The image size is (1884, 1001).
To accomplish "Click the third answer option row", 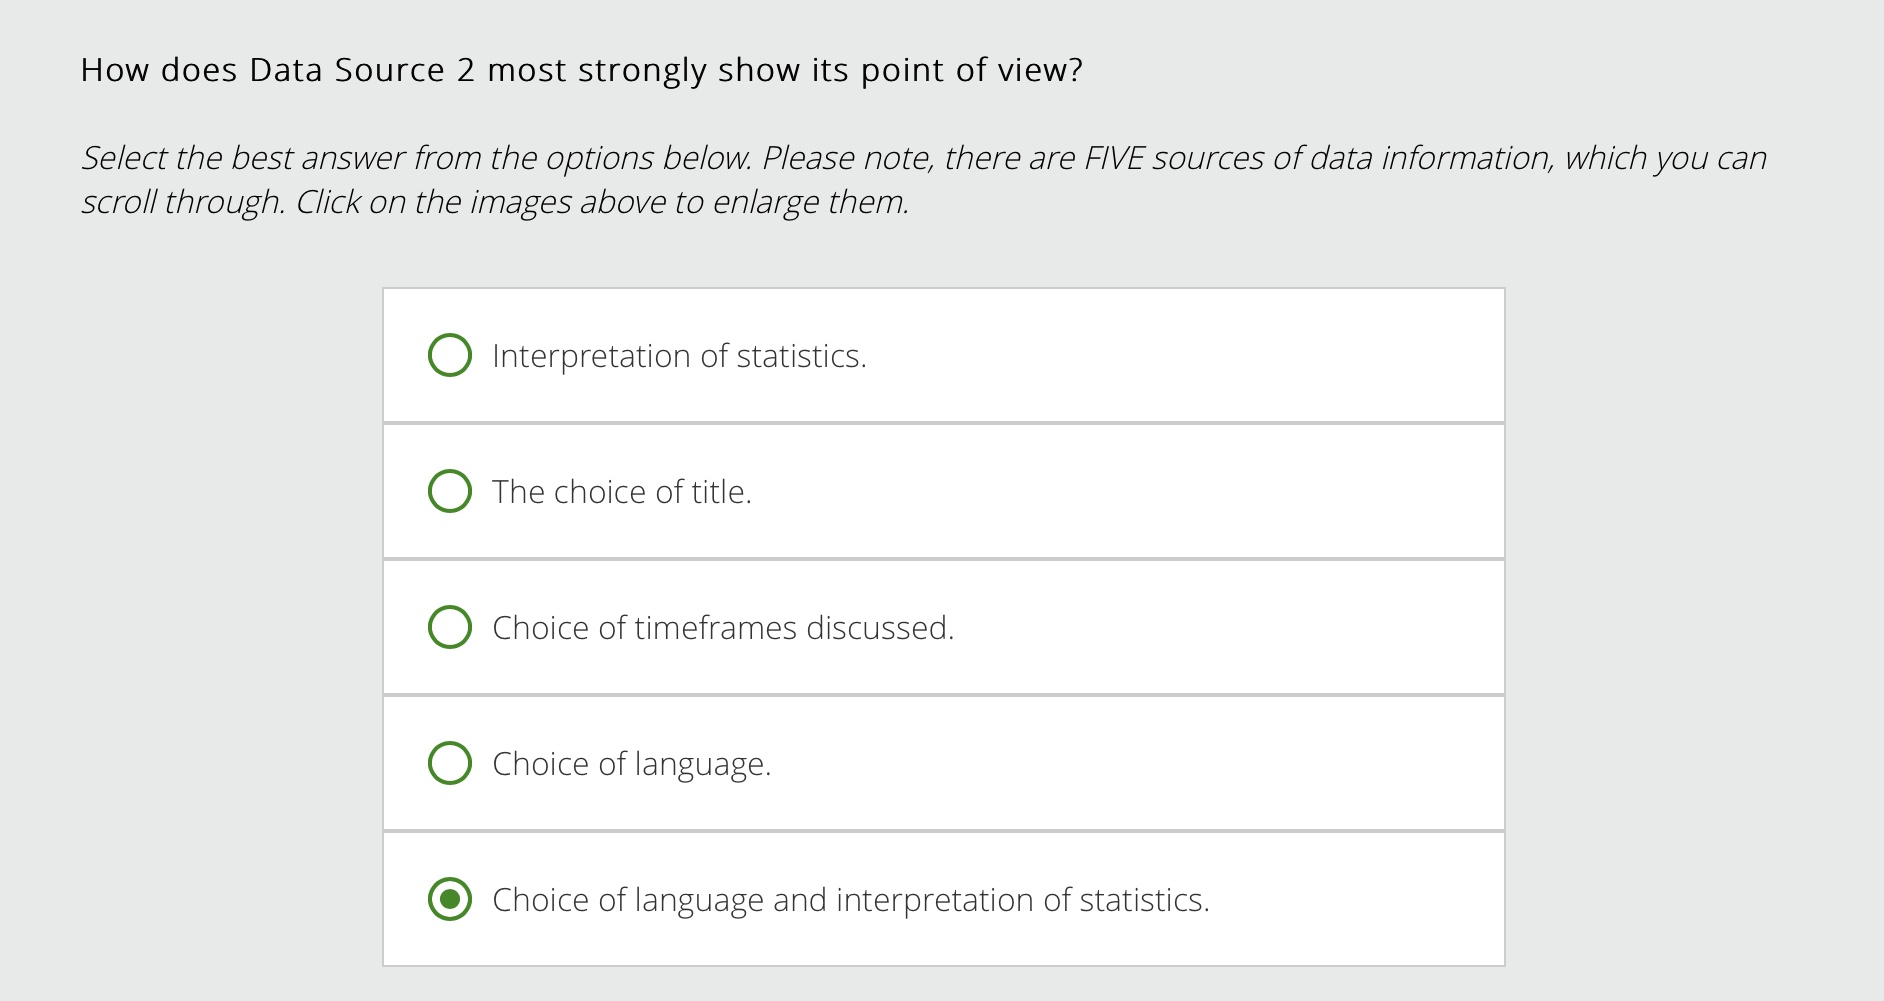I will [x=944, y=627].
